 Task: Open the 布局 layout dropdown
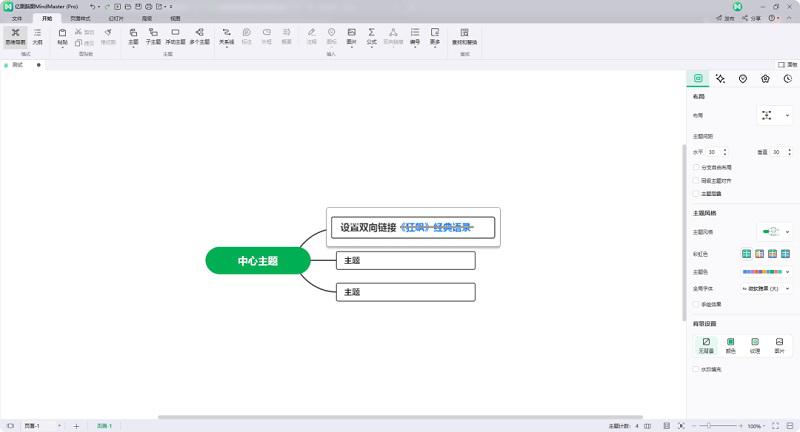(x=773, y=115)
